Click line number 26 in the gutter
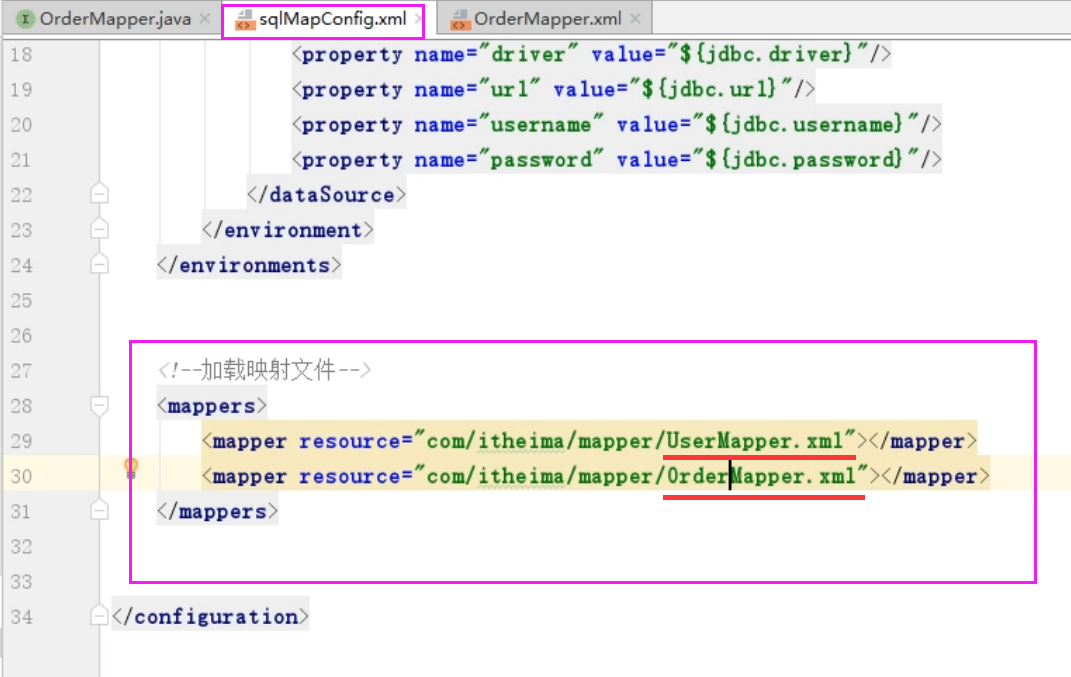Screen dimensions: 1071x677 pyautogui.click(x=21, y=335)
